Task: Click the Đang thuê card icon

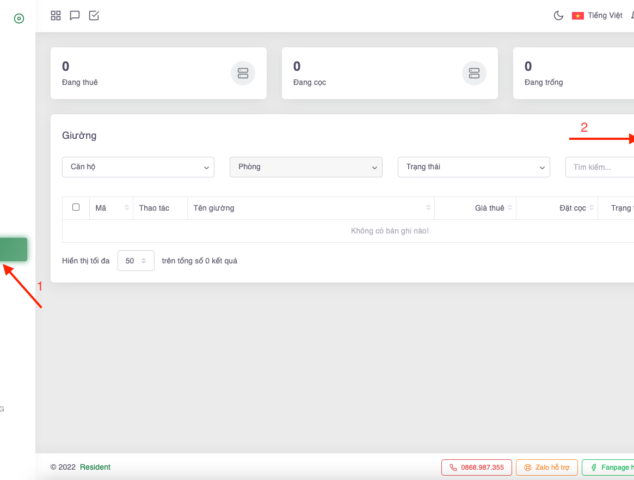Action: [x=241, y=73]
